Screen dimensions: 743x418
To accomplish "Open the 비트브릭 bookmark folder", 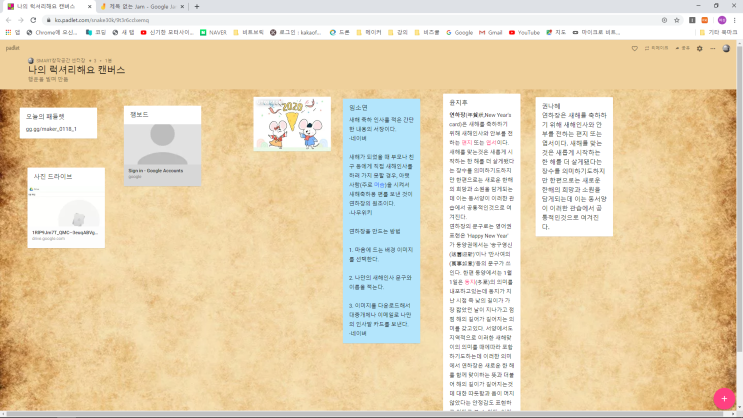I will 248,32.
